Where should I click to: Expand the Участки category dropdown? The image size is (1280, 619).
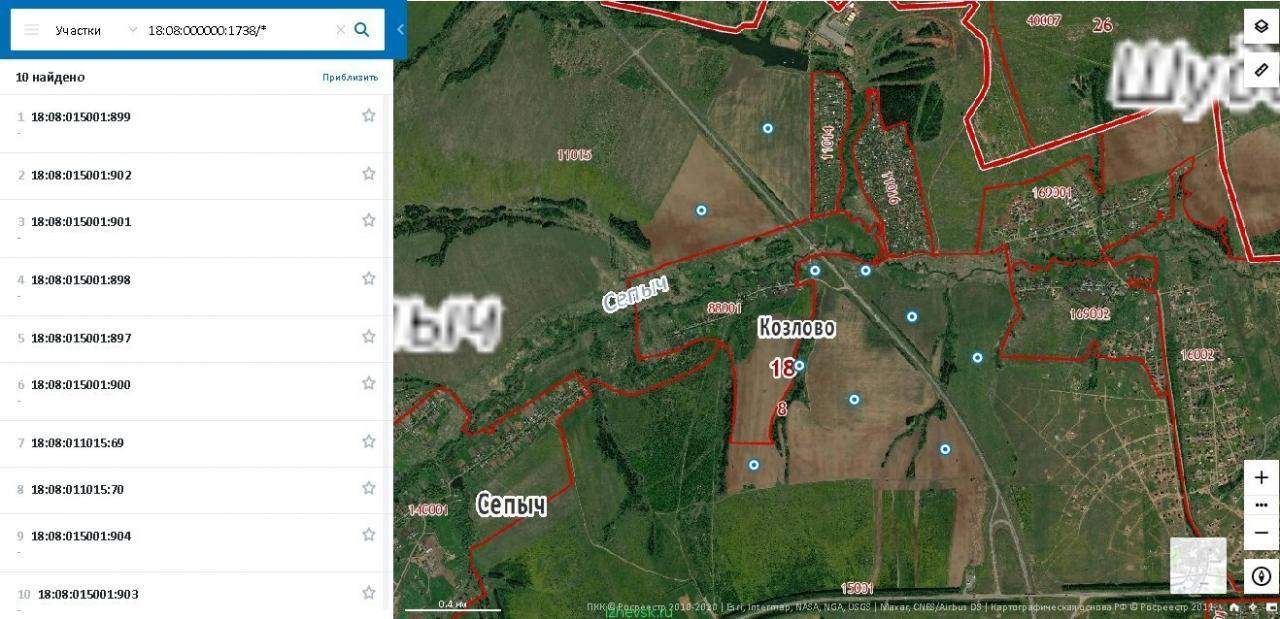click(x=133, y=30)
